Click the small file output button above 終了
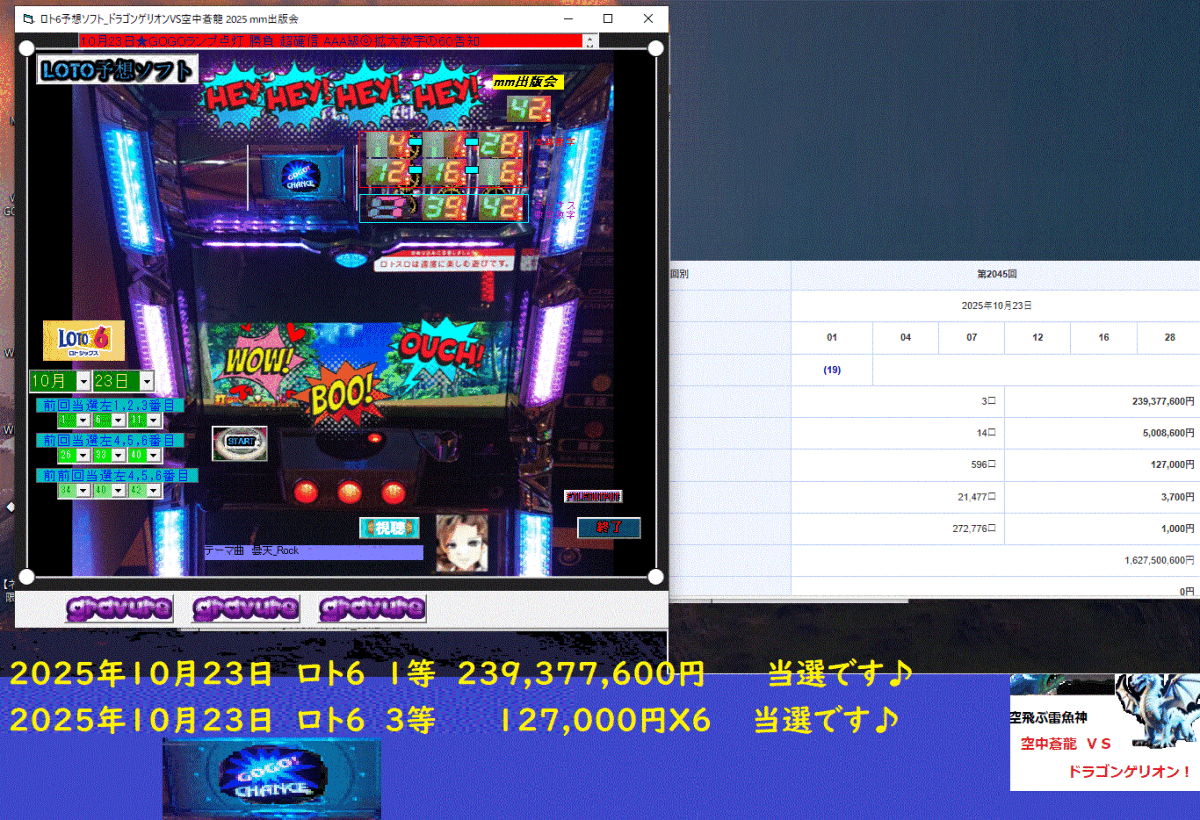 (x=593, y=496)
